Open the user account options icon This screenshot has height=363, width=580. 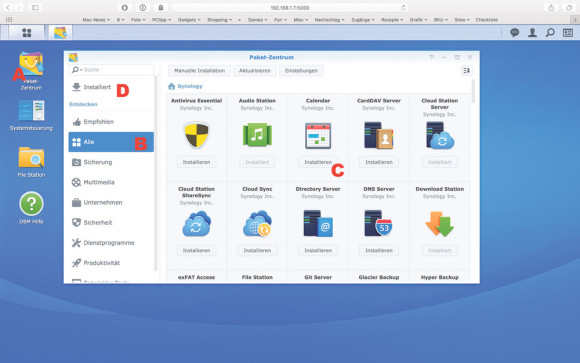[x=532, y=33]
